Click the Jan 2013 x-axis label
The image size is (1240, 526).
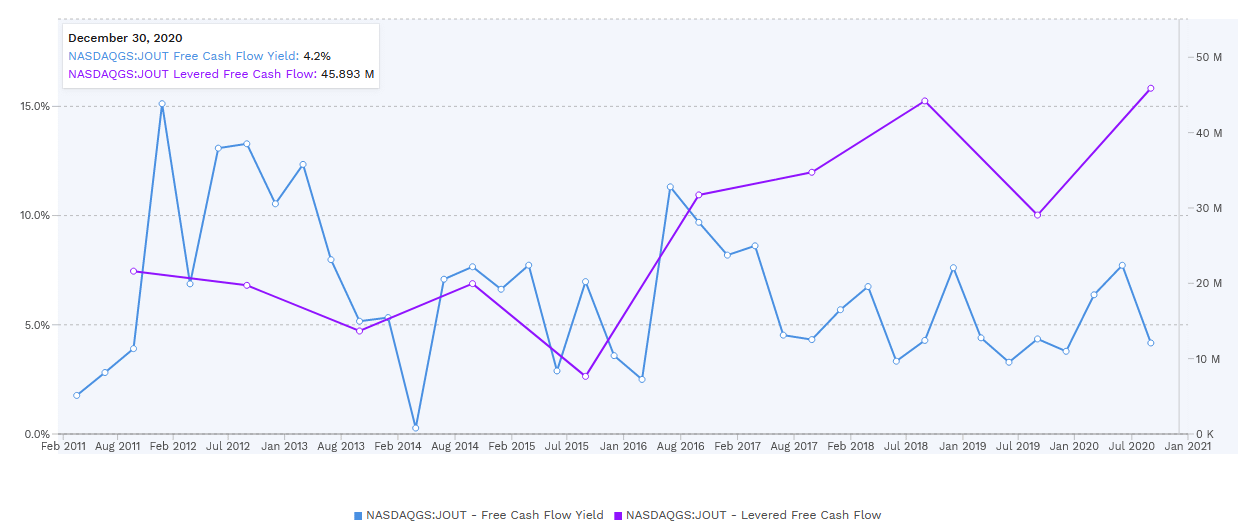(286, 447)
